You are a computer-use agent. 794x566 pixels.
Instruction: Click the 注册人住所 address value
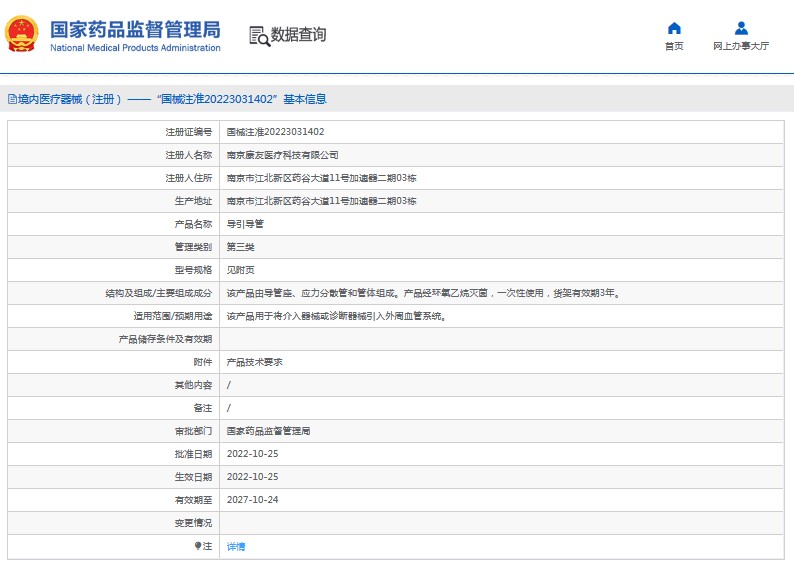(322, 178)
